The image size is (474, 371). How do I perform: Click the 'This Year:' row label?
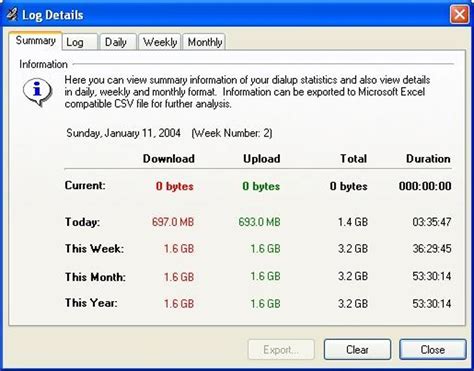click(91, 303)
